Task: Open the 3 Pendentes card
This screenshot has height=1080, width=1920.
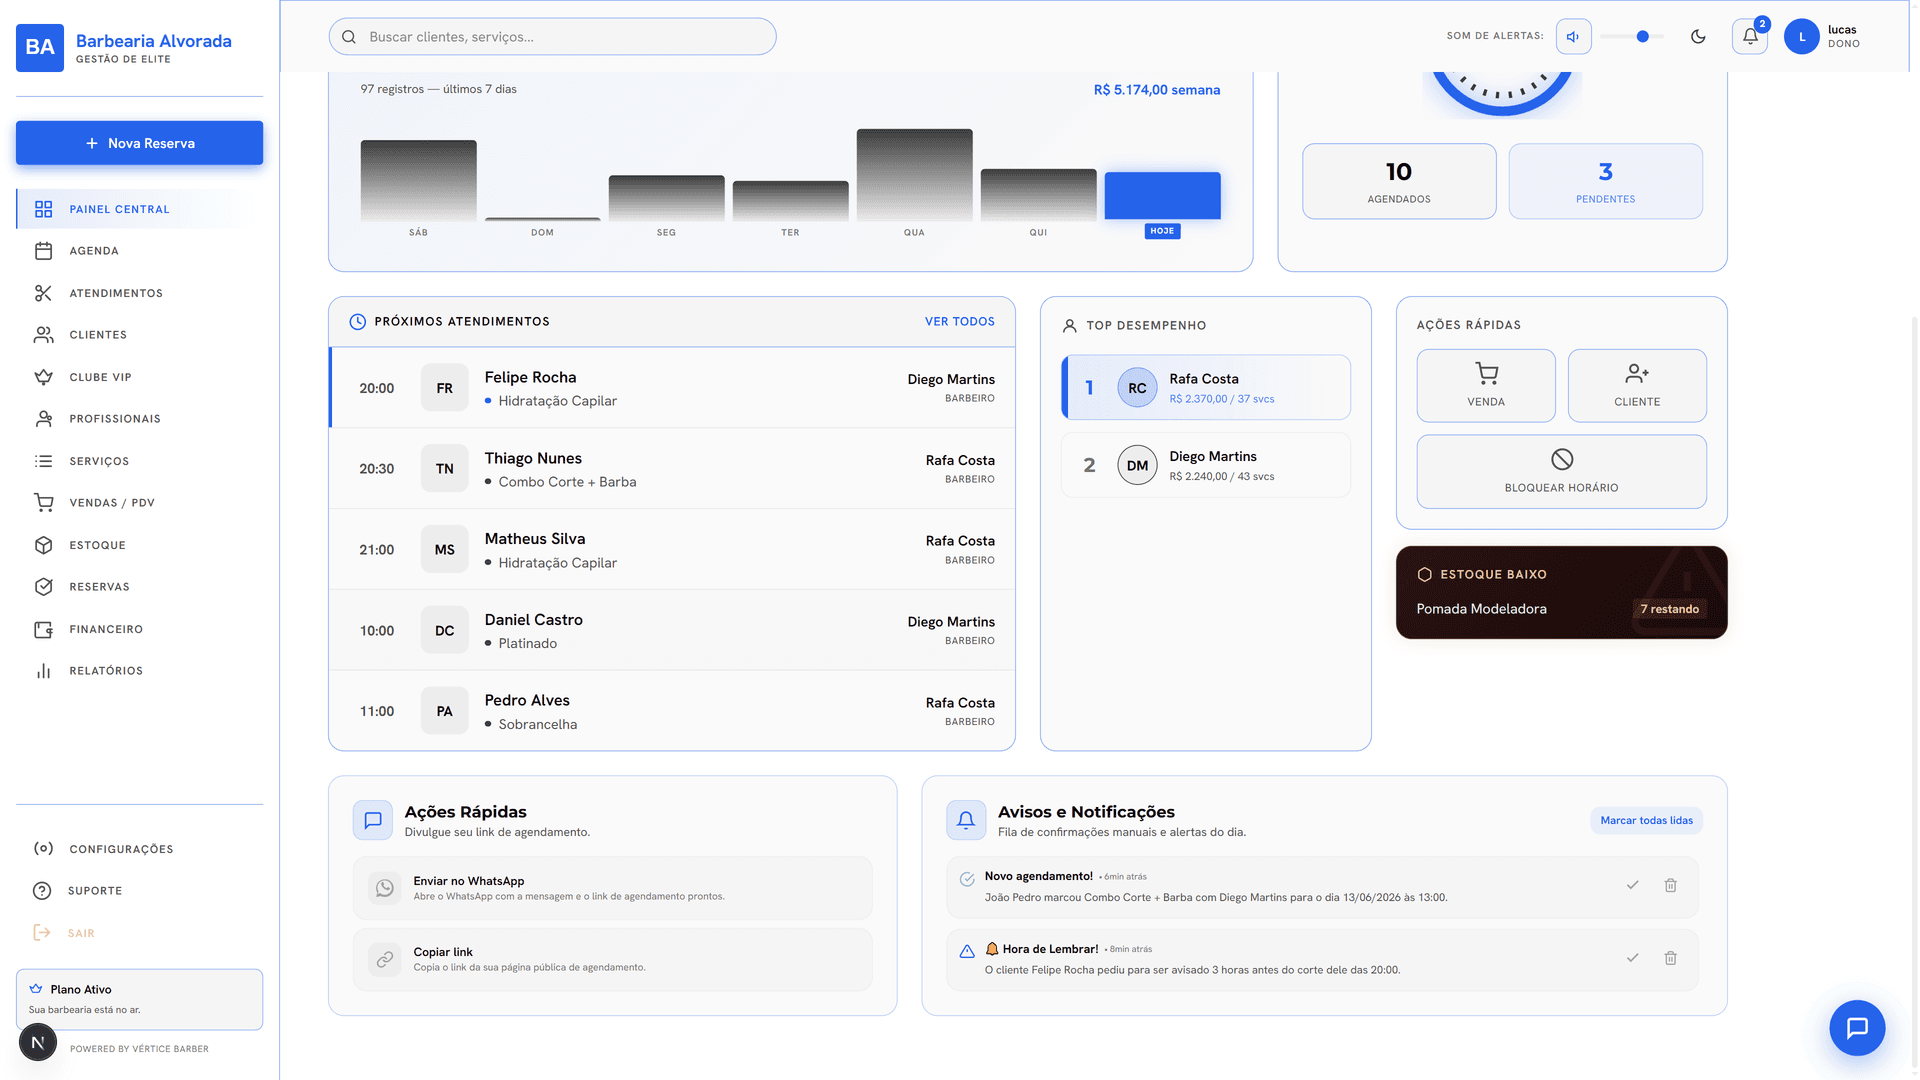Action: (1605, 181)
